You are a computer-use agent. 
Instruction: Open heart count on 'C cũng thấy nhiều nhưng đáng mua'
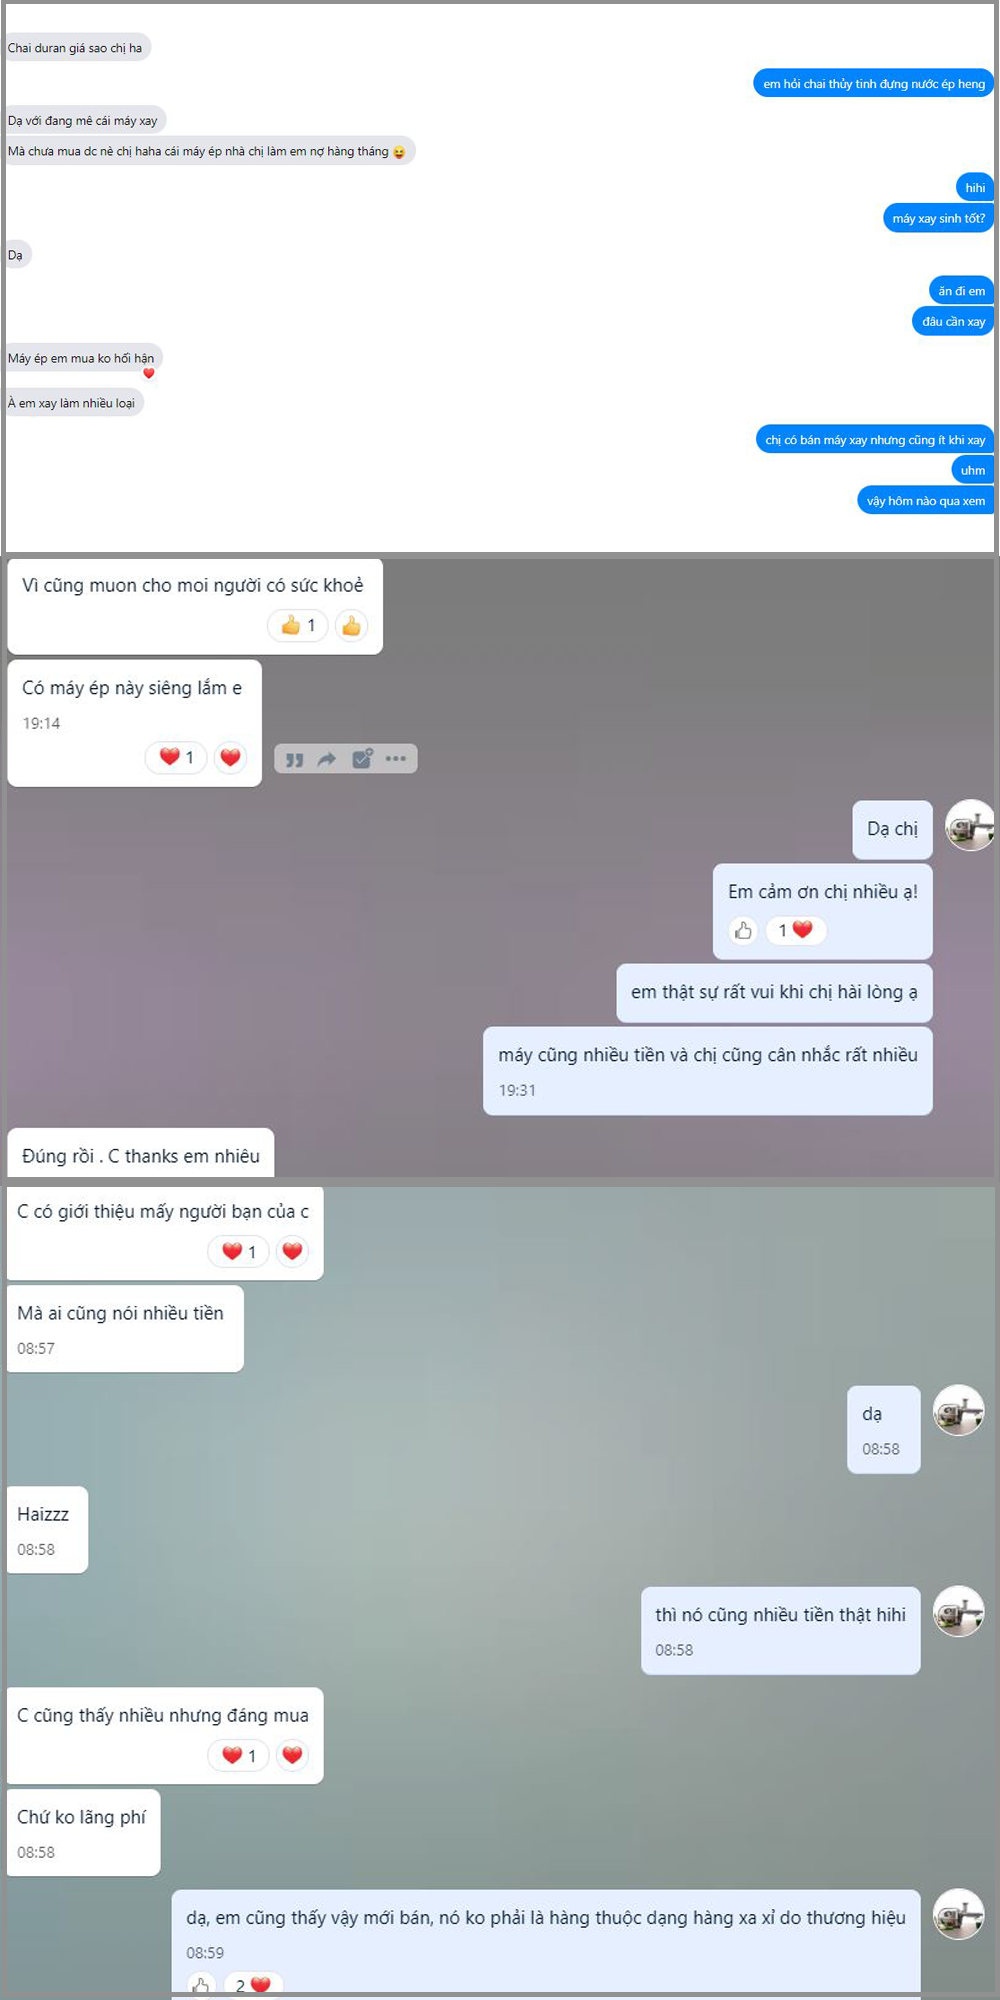[238, 1755]
